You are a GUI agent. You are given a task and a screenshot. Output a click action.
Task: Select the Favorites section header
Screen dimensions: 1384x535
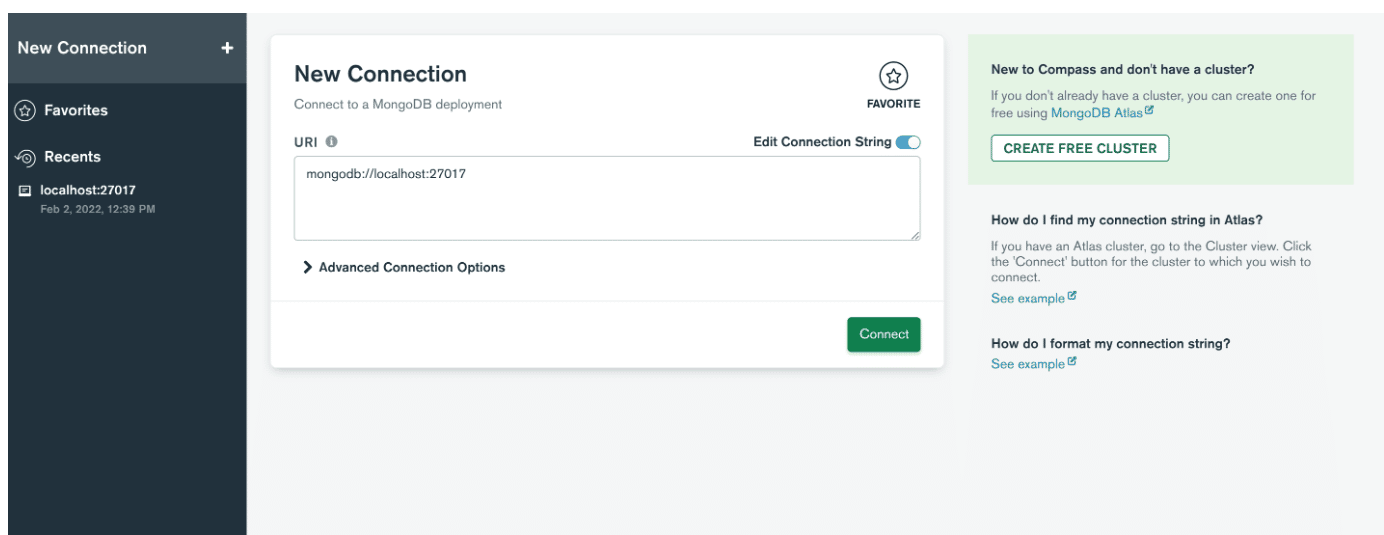[76, 110]
